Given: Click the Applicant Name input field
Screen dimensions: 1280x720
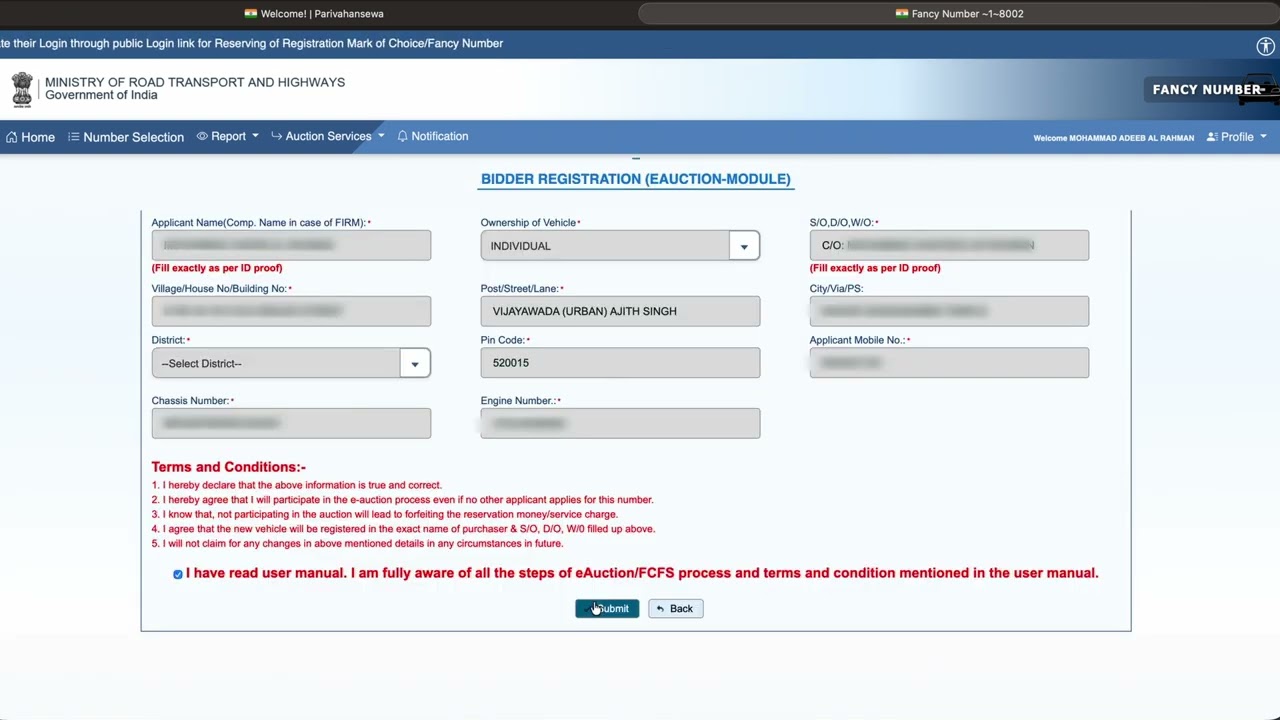Looking at the screenshot, I should pyautogui.click(x=291, y=245).
